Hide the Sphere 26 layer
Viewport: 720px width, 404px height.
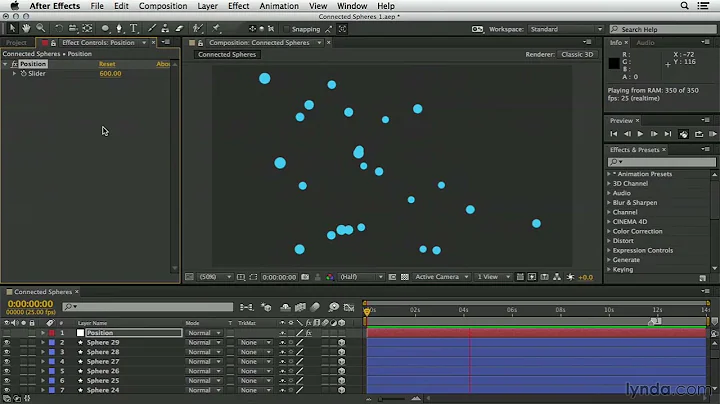point(6,371)
